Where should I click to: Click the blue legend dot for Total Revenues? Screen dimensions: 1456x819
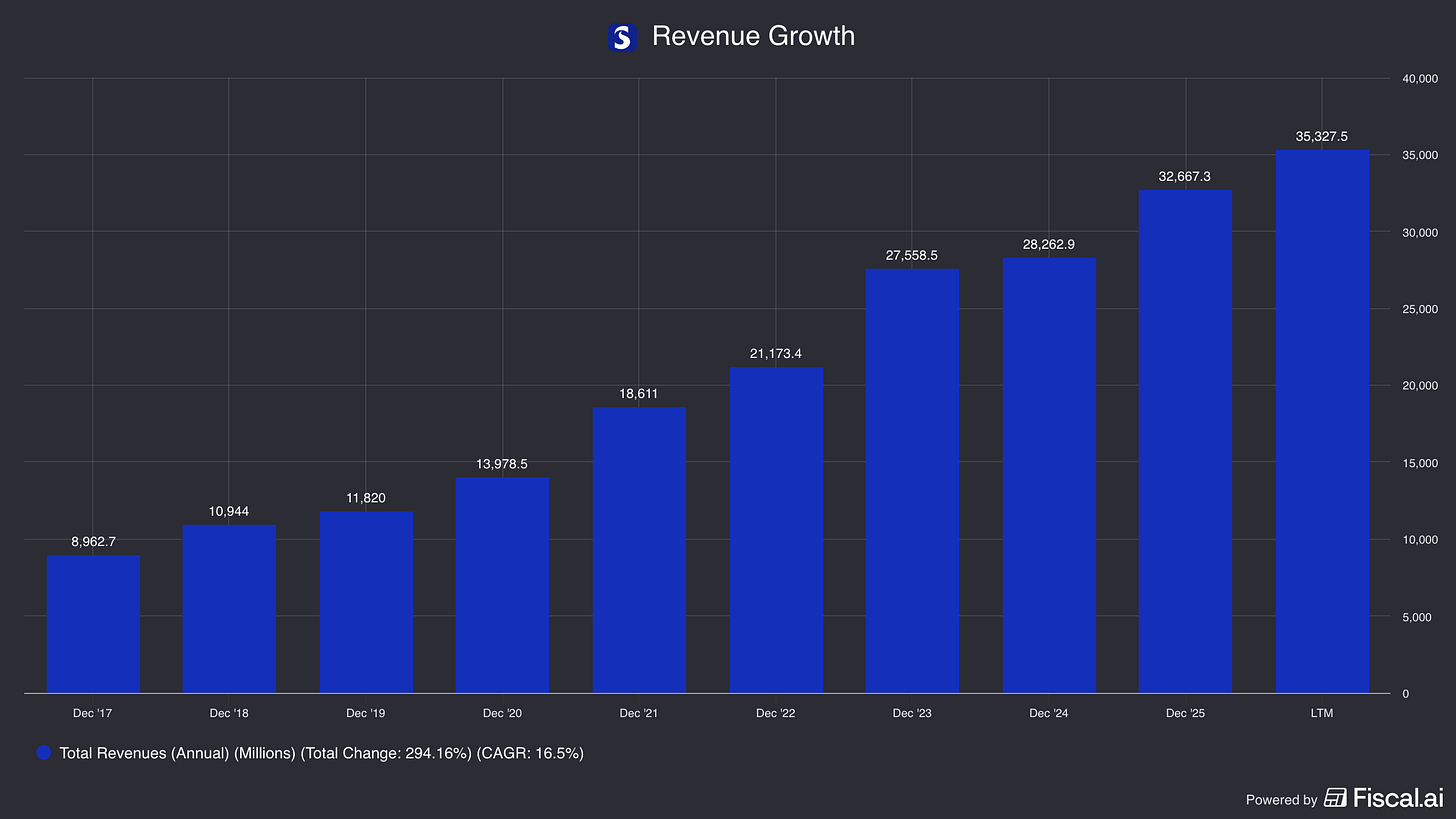pos(43,752)
